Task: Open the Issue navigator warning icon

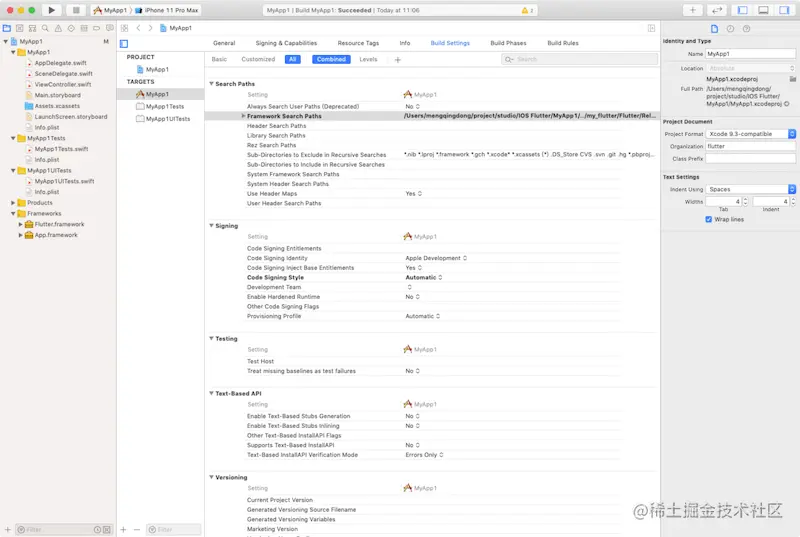Action: [58, 28]
